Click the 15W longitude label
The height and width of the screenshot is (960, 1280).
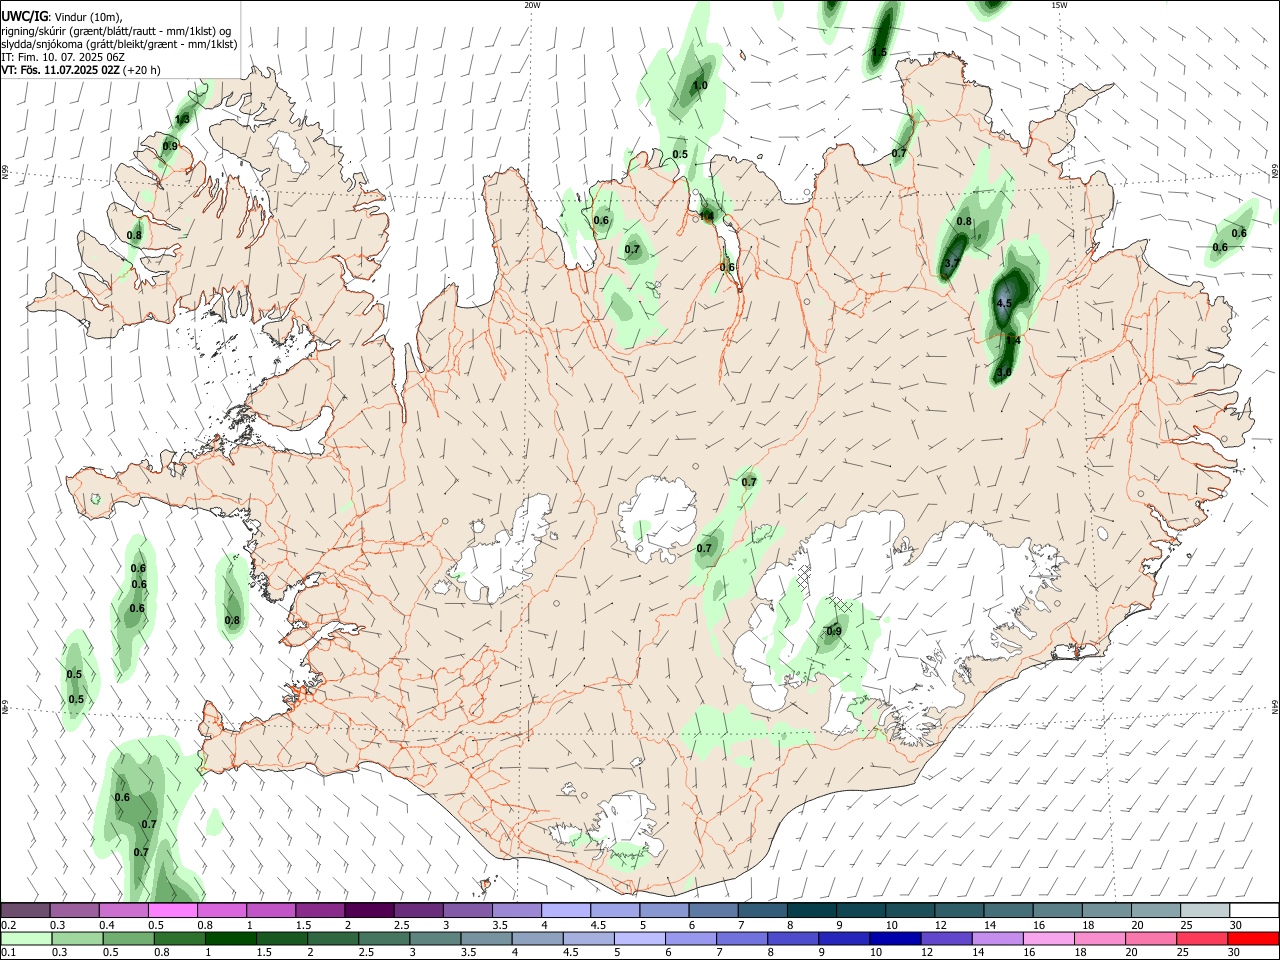[x=1059, y=5]
